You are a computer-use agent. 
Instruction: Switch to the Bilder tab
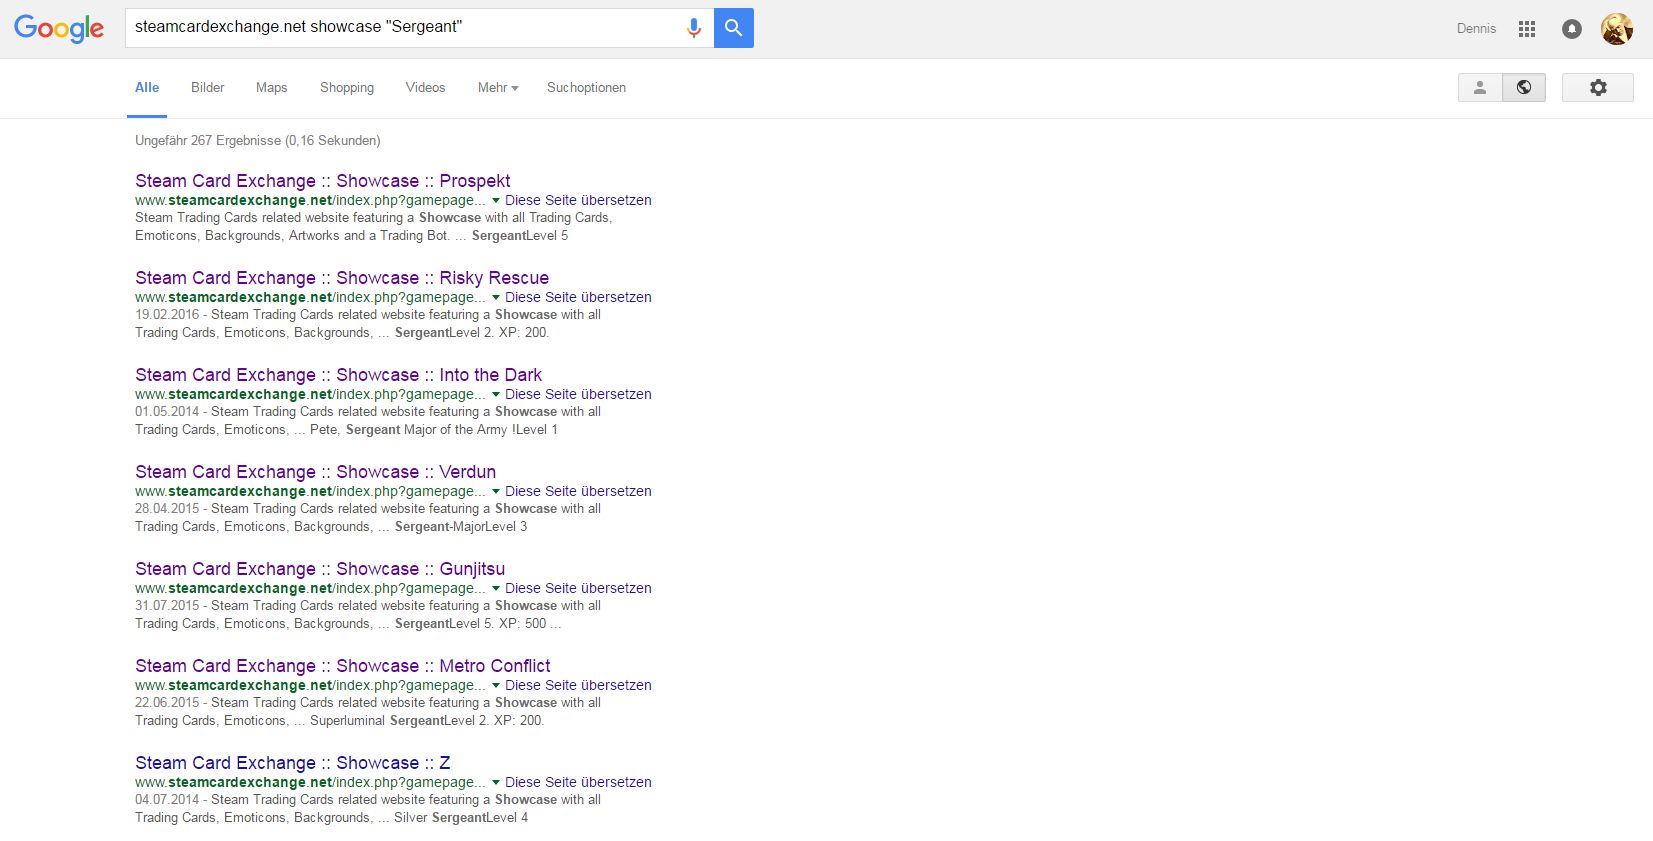coord(208,88)
